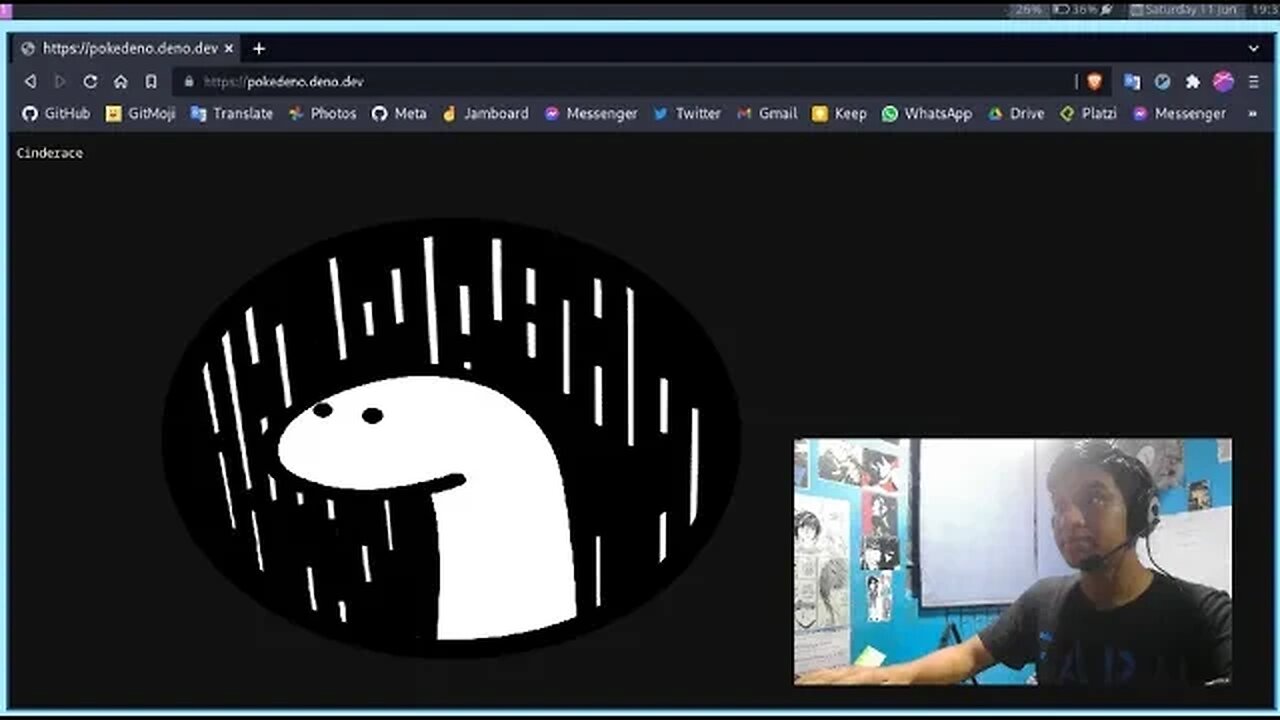Close the pokedeno.deno.dev tab
Screen dimensions: 1280x720
pos(229,48)
